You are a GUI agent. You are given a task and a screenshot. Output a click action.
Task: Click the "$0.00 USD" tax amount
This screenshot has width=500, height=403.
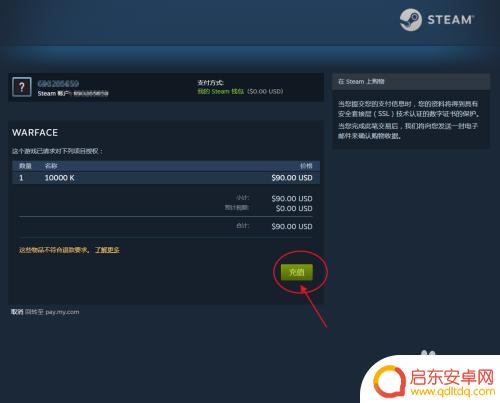click(294, 208)
